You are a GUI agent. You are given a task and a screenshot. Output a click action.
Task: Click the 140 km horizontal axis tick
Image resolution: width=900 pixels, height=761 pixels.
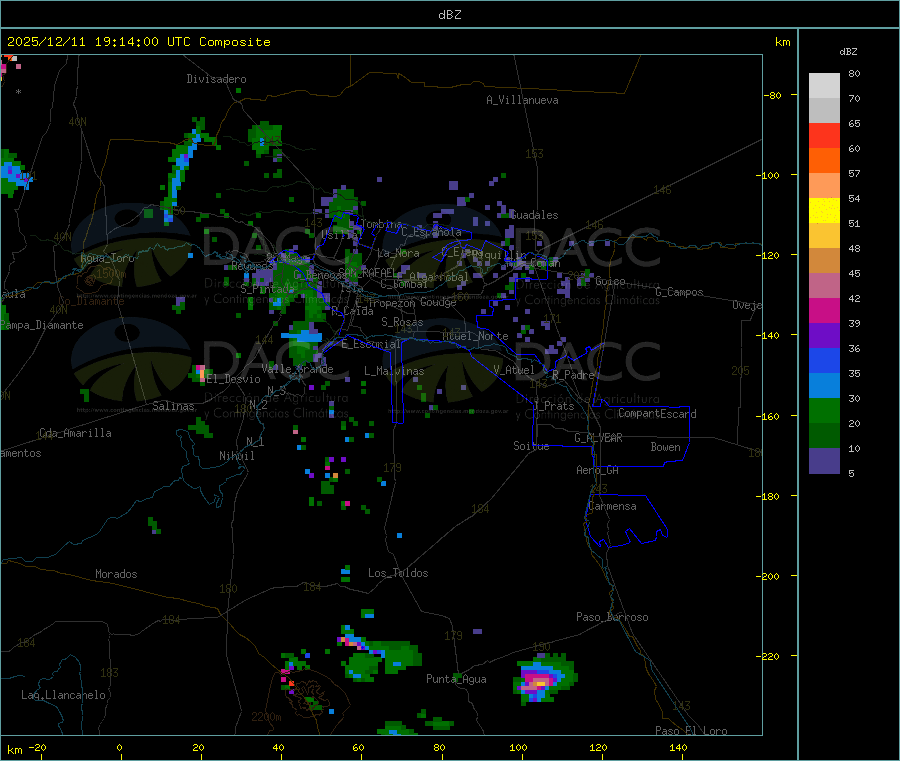coord(678,748)
